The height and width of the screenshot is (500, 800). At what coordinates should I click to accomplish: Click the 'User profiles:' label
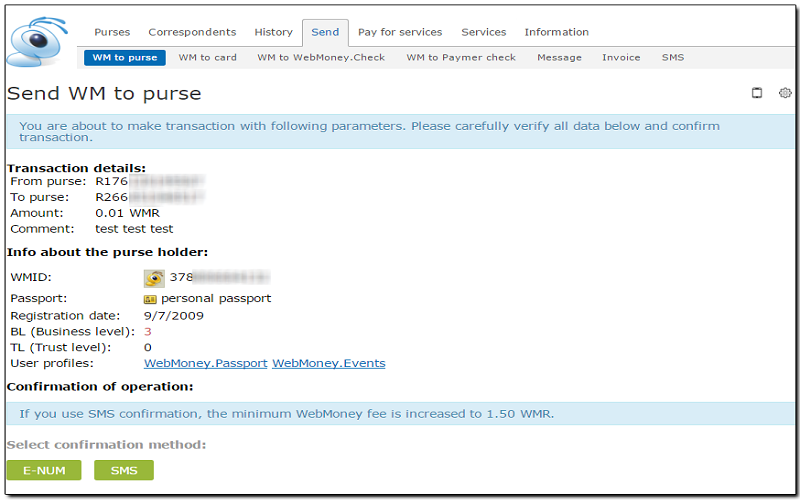pyautogui.click(x=52, y=363)
